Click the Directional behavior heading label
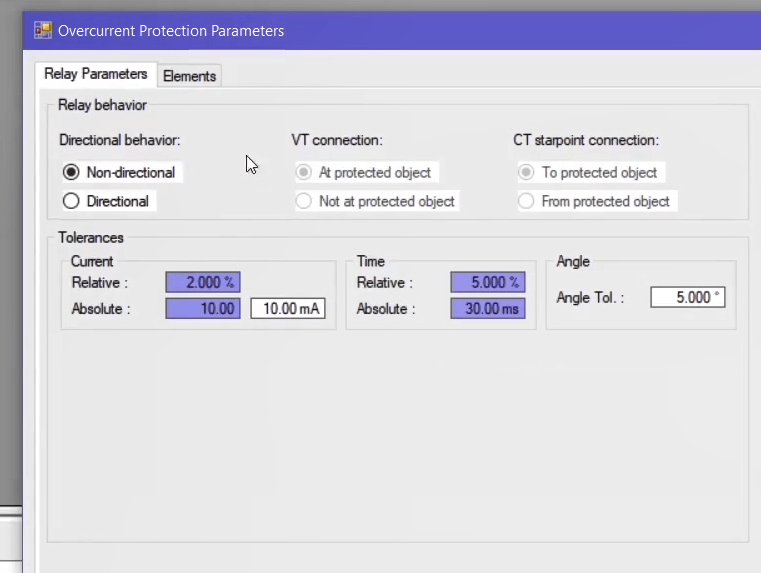 pyautogui.click(x=120, y=140)
